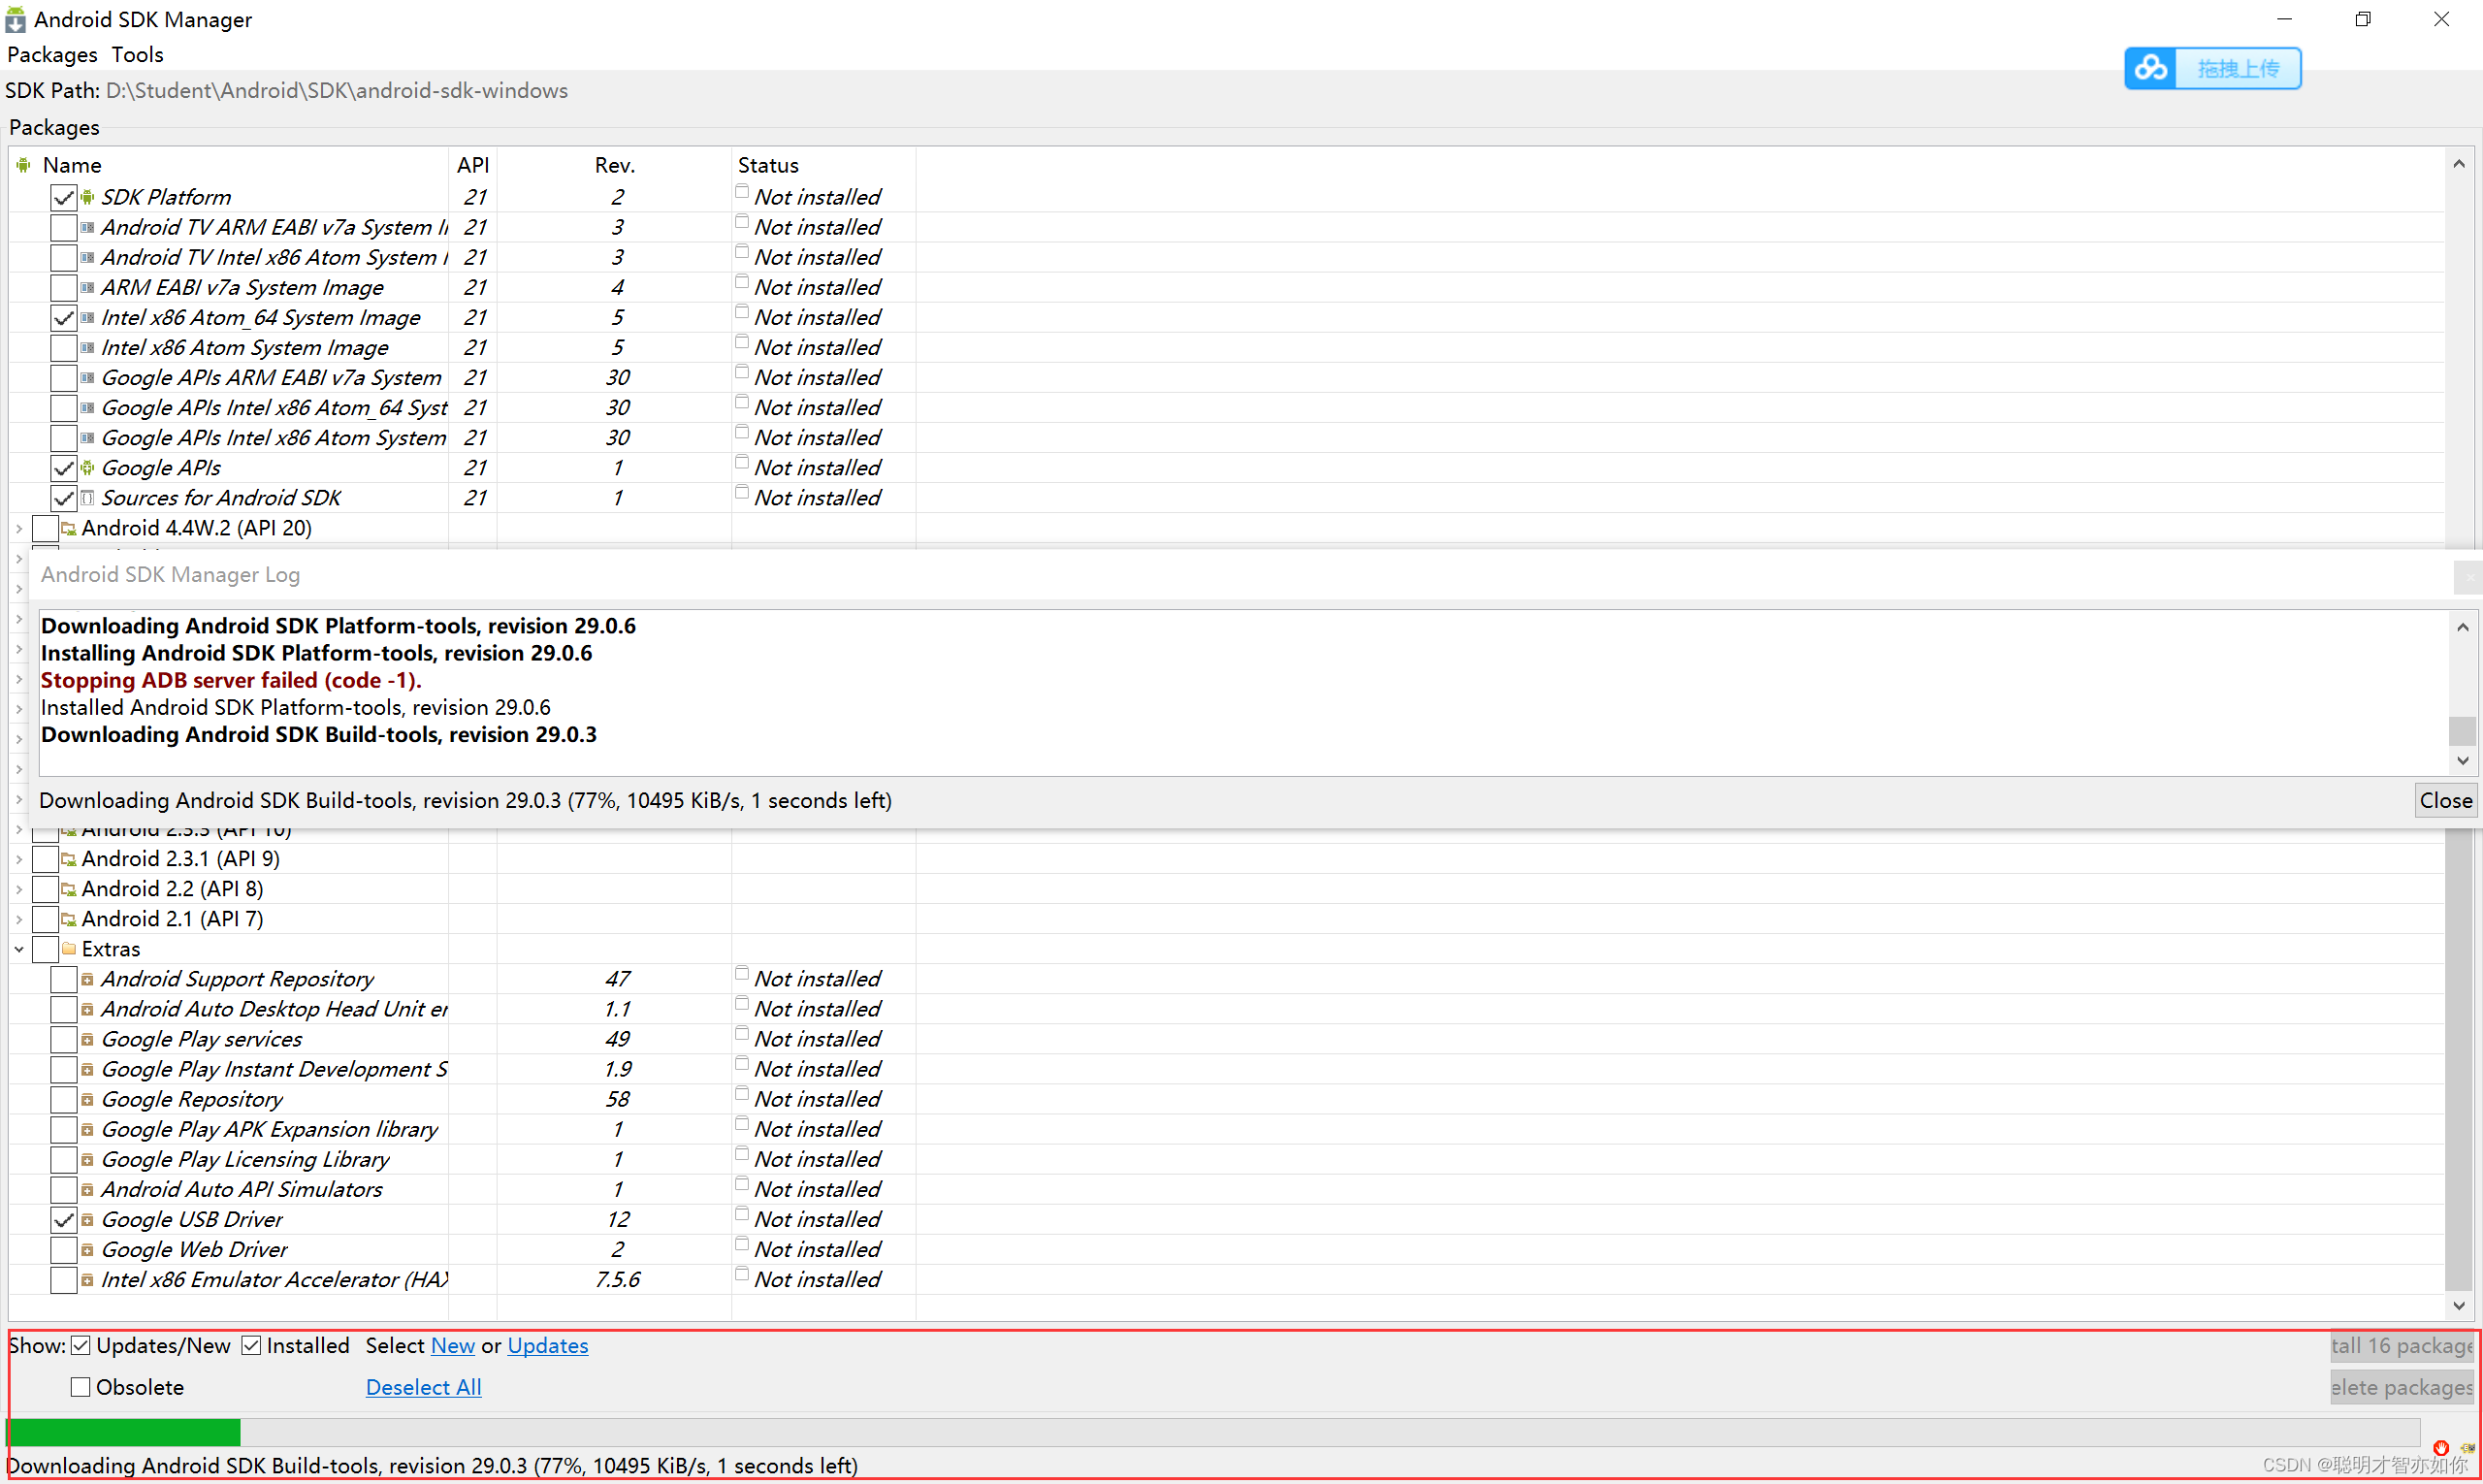Click the packages list scroll up arrow
Screen dimensions: 2483x1484
point(2459,164)
